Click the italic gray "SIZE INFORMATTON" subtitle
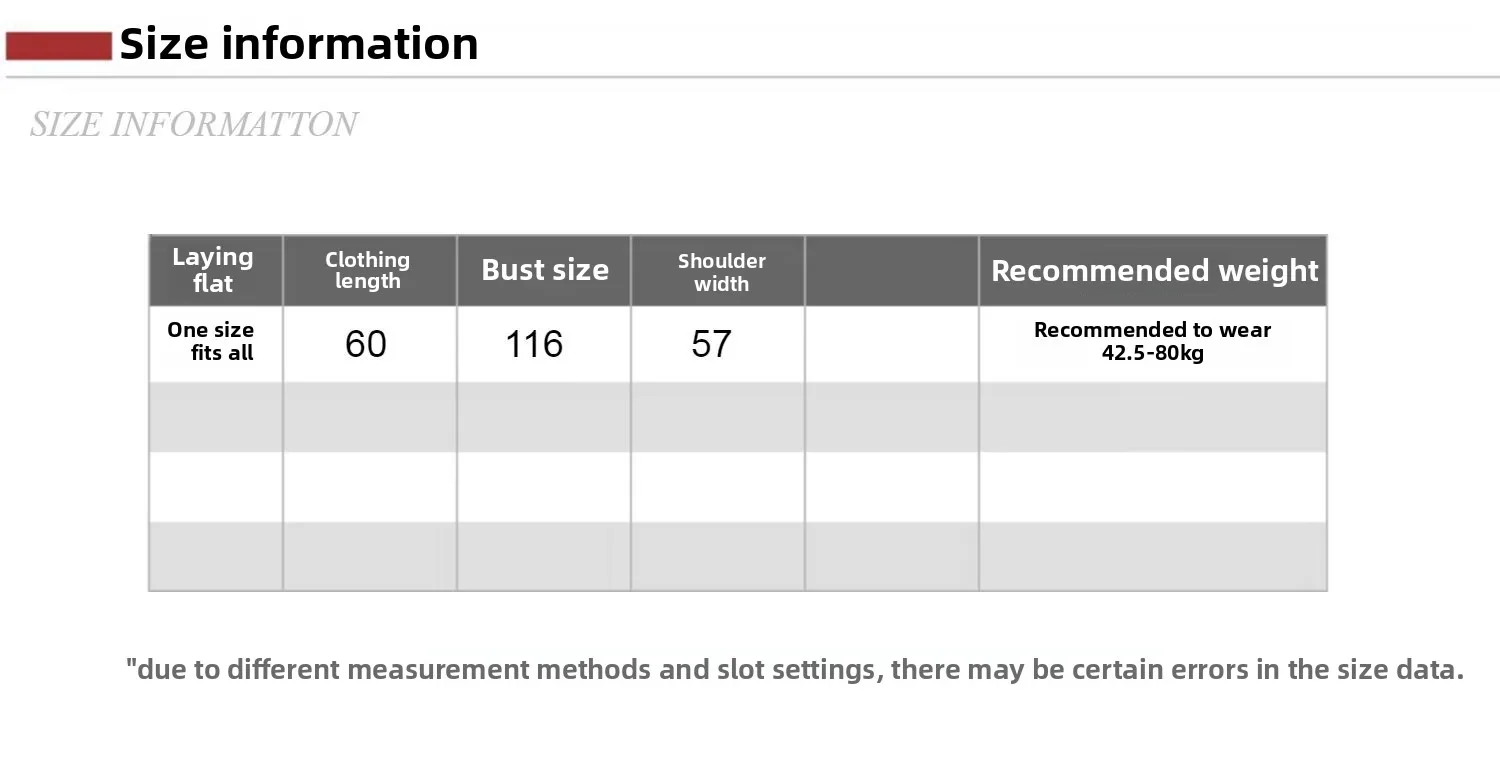This screenshot has width=1500, height=758. point(193,124)
